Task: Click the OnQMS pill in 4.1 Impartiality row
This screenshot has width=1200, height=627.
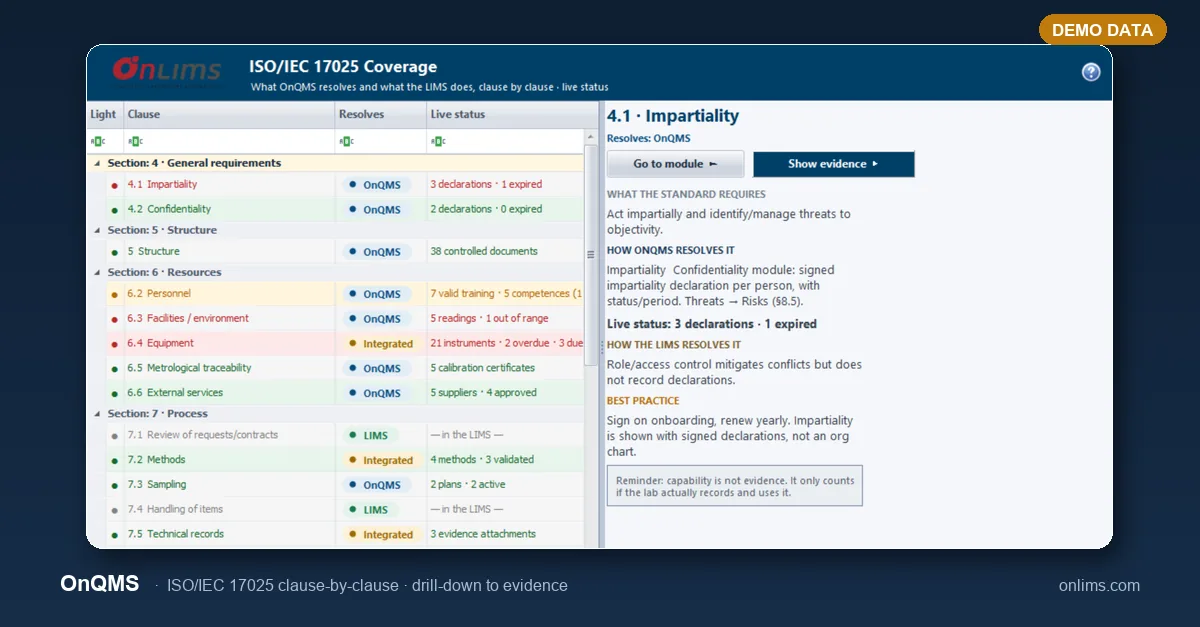Action: click(375, 185)
